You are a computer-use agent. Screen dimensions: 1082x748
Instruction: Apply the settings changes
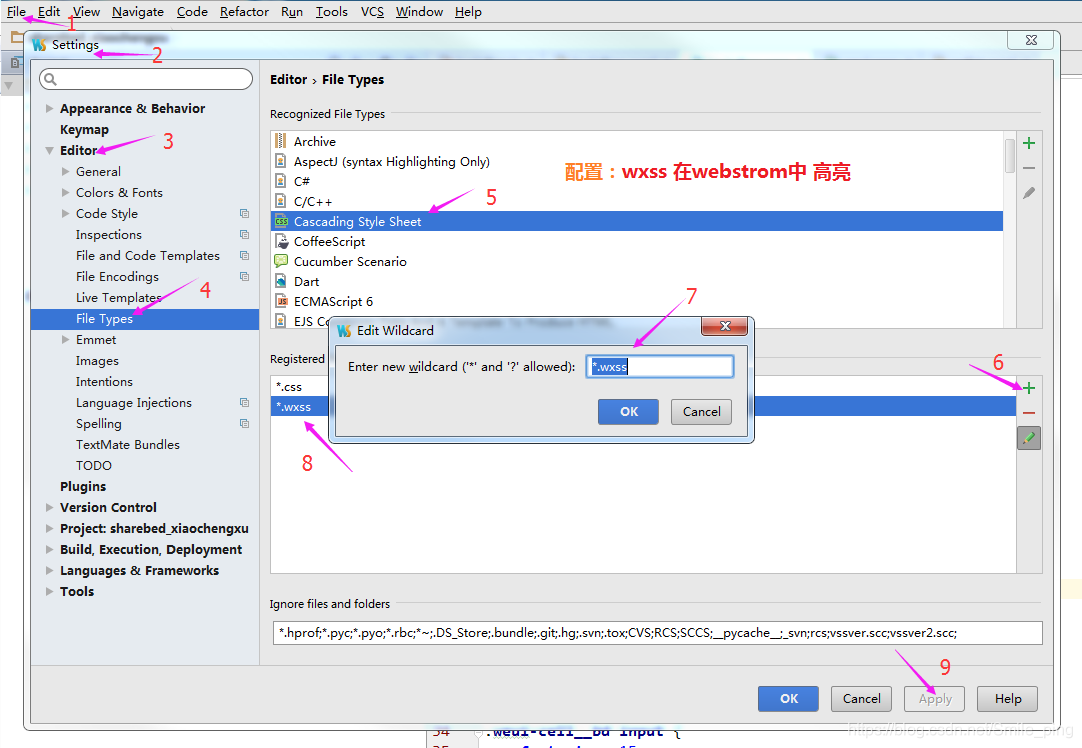(935, 698)
